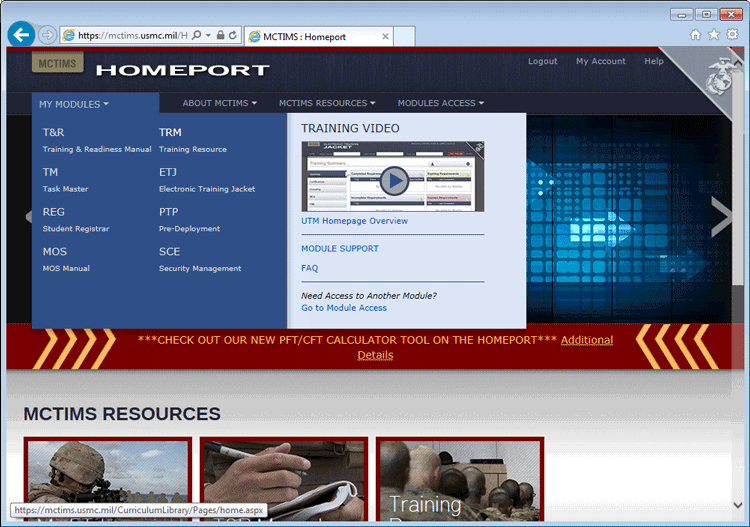Close the MCTIMS : Homeport tab
The width and height of the screenshot is (750, 527).
pos(385,36)
